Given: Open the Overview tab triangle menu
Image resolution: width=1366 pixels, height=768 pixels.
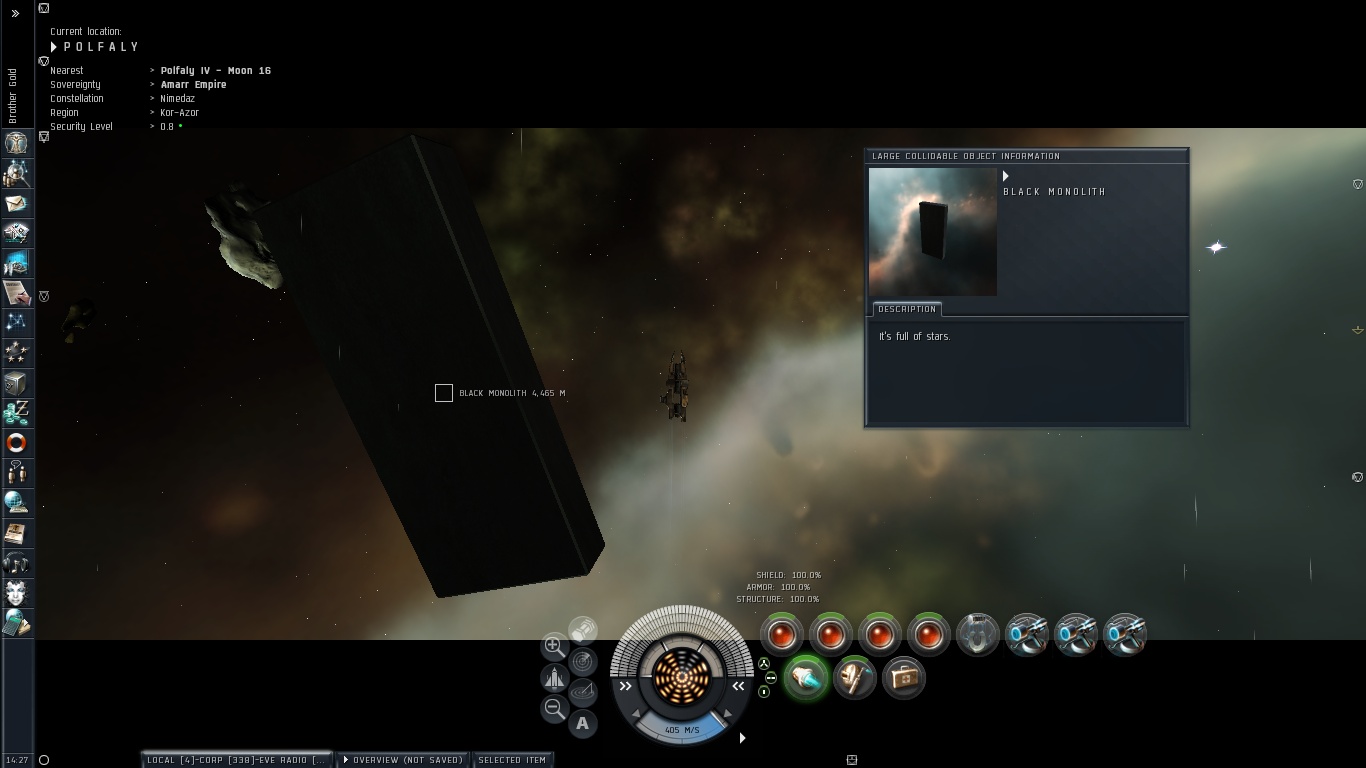Looking at the screenshot, I should pyautogui.click(x=346, y=760).
